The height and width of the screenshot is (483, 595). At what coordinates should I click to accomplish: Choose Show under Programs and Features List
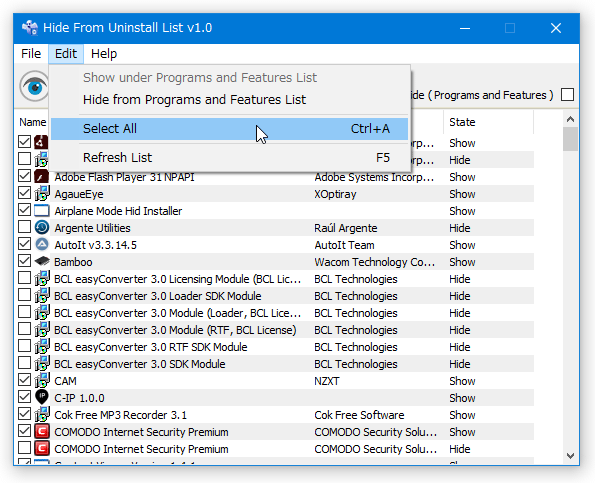click(229, 78)
